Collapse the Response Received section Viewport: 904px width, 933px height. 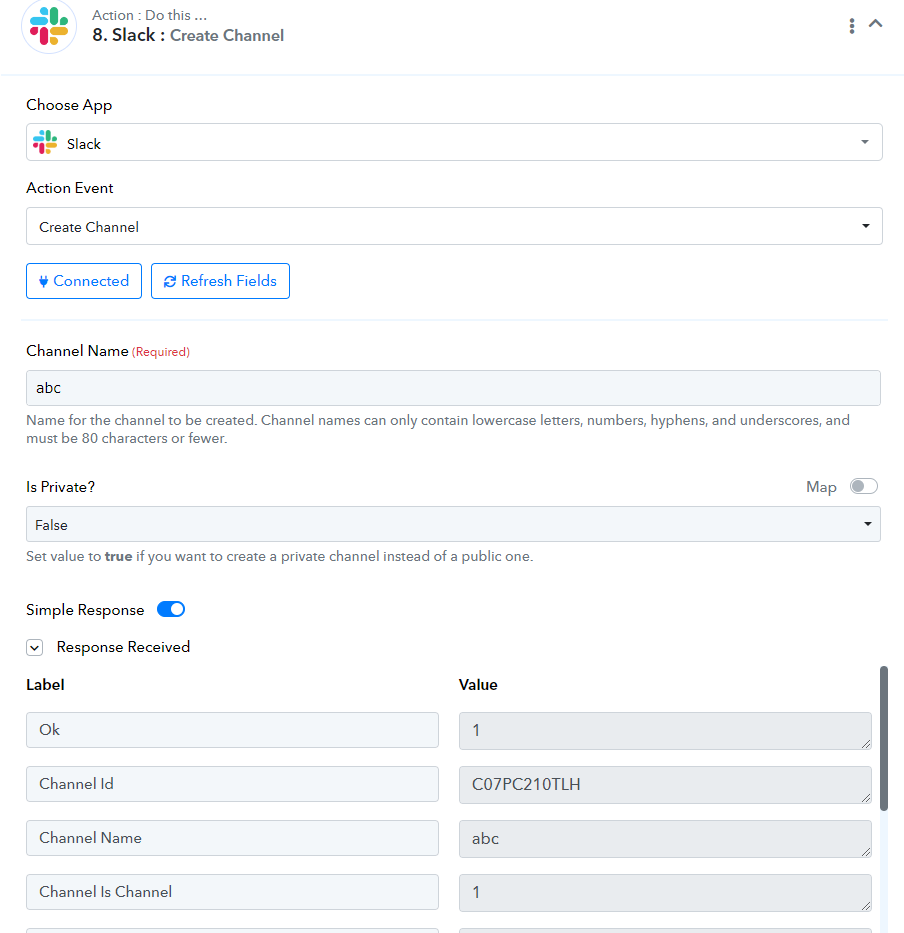click(x=35, y=647)
